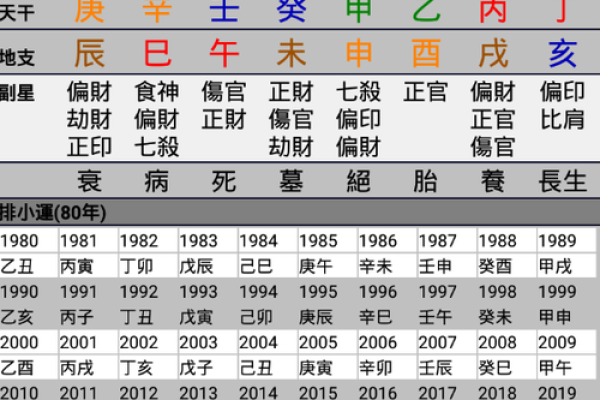Select the 丙戌 cell below 2001
Image resolution: width=600 pixels, height=400 pixels.
coord(88,368)
